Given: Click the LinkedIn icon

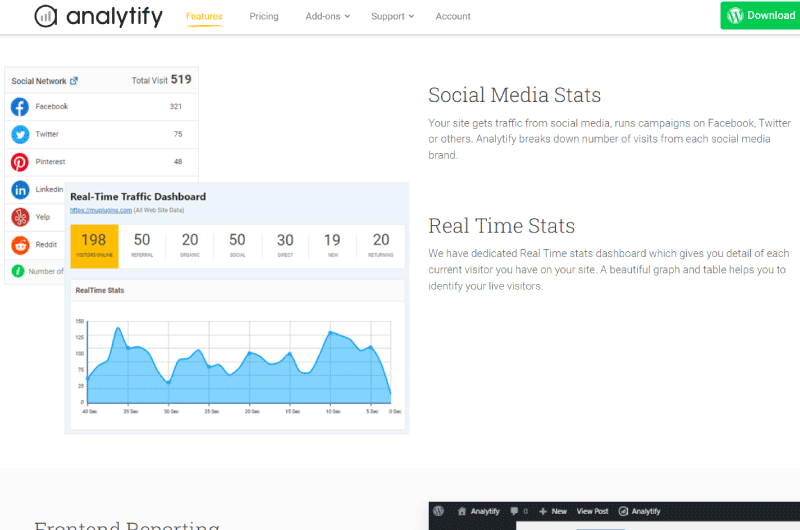Looking at the screenshot, I should coord(20,190).
